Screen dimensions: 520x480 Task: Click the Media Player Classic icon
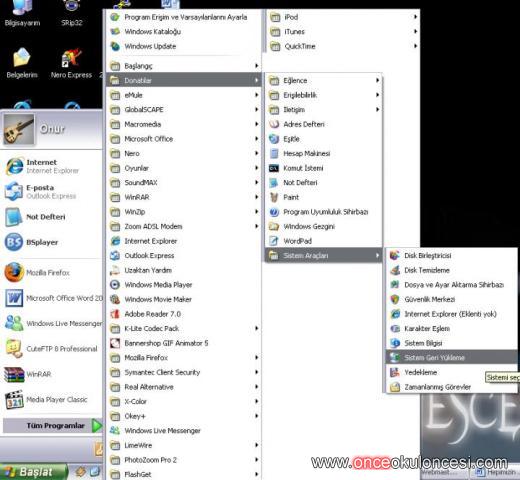[x=14, y=399]
